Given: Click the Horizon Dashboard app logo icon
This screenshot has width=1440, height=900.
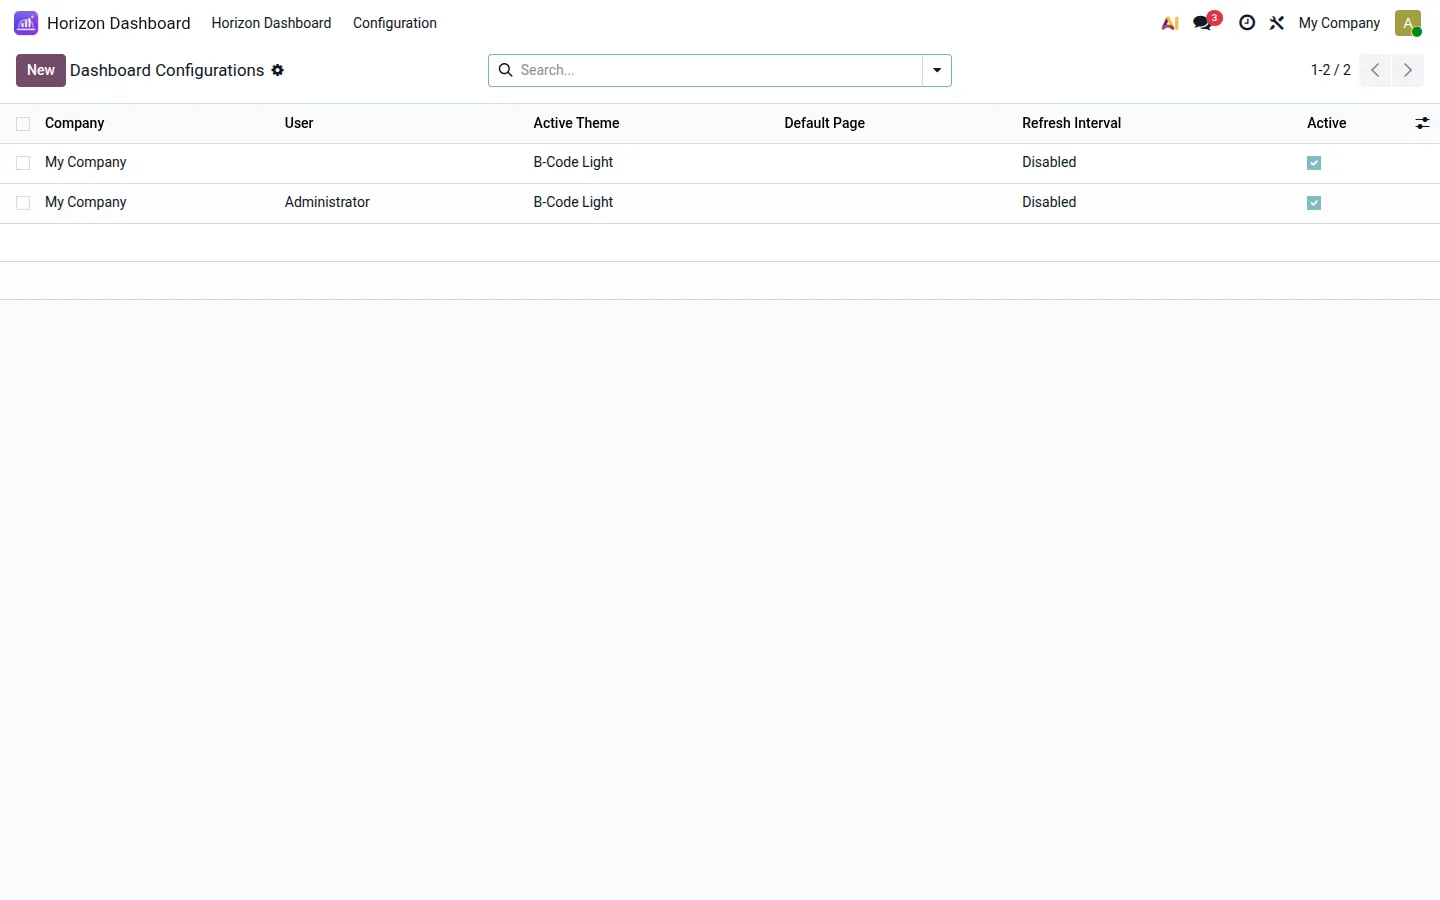Looking at the screenshot, I should tap(26, 23).
